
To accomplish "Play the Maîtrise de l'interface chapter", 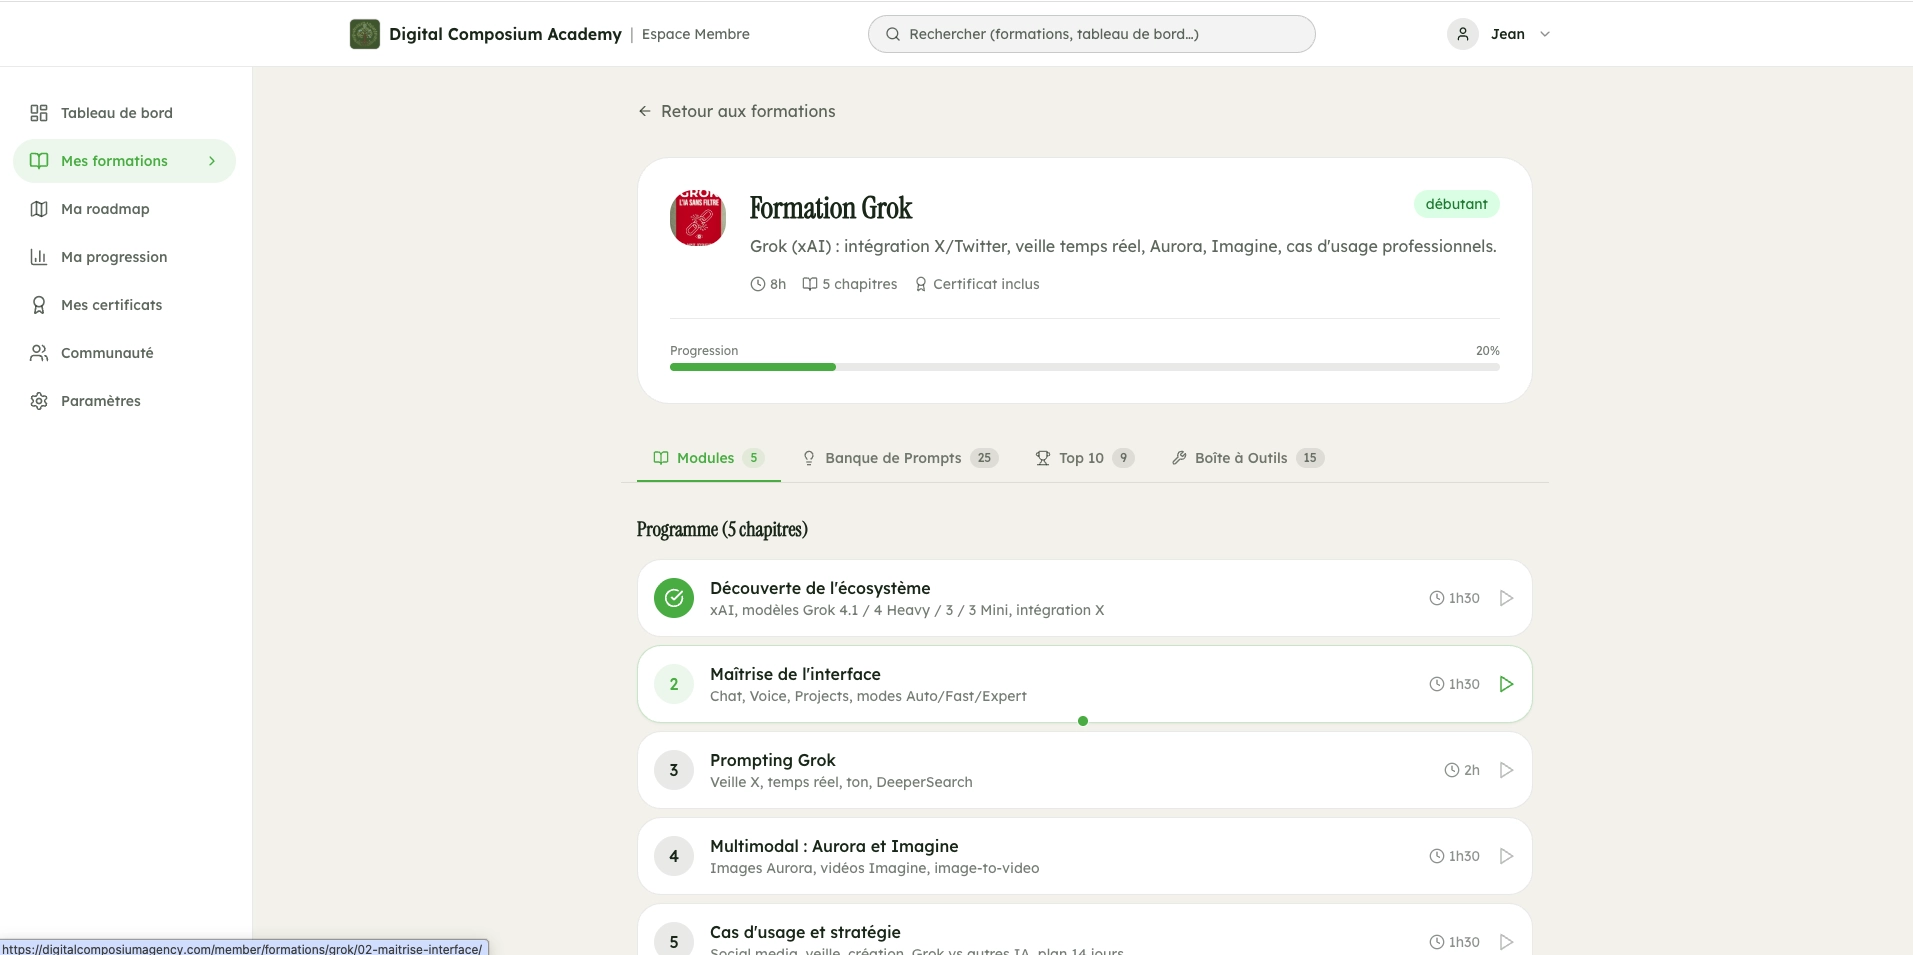I will pos(1505,683).
